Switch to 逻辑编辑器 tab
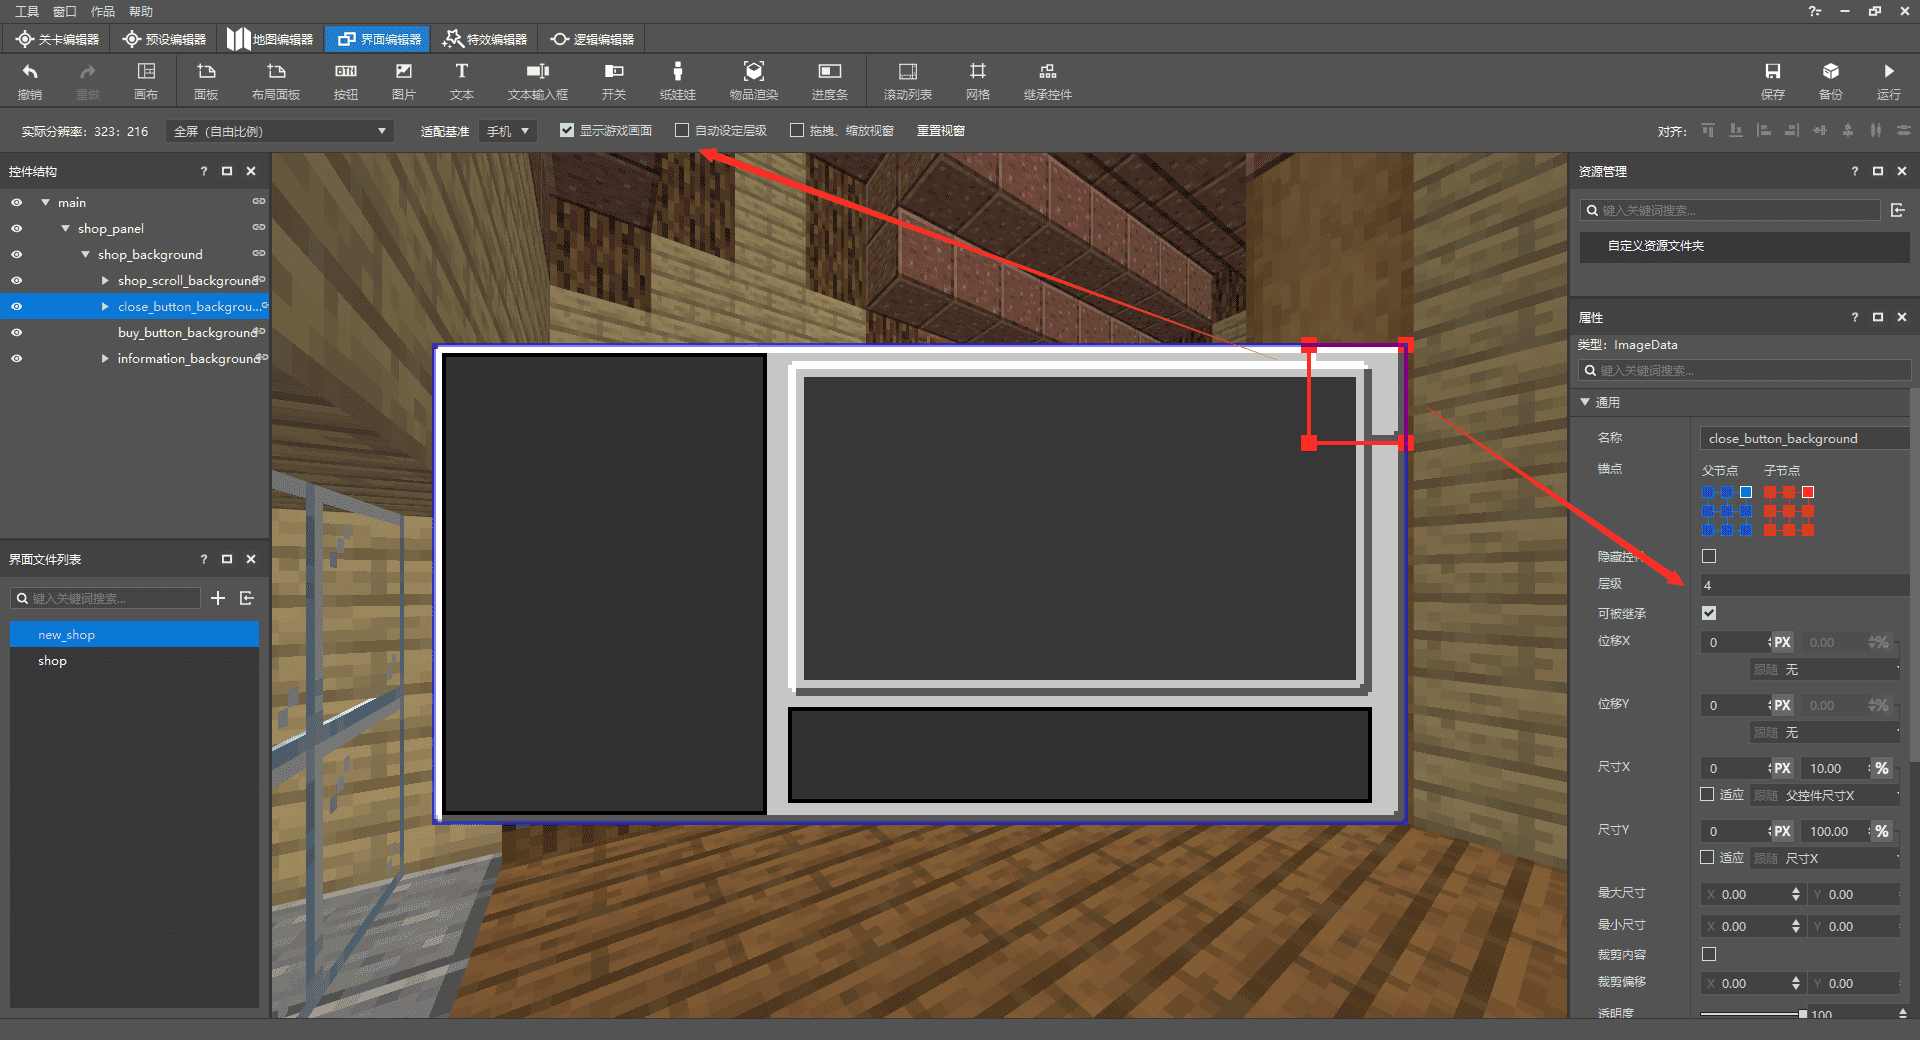The image size is (1920, 1040). [592, 39]
